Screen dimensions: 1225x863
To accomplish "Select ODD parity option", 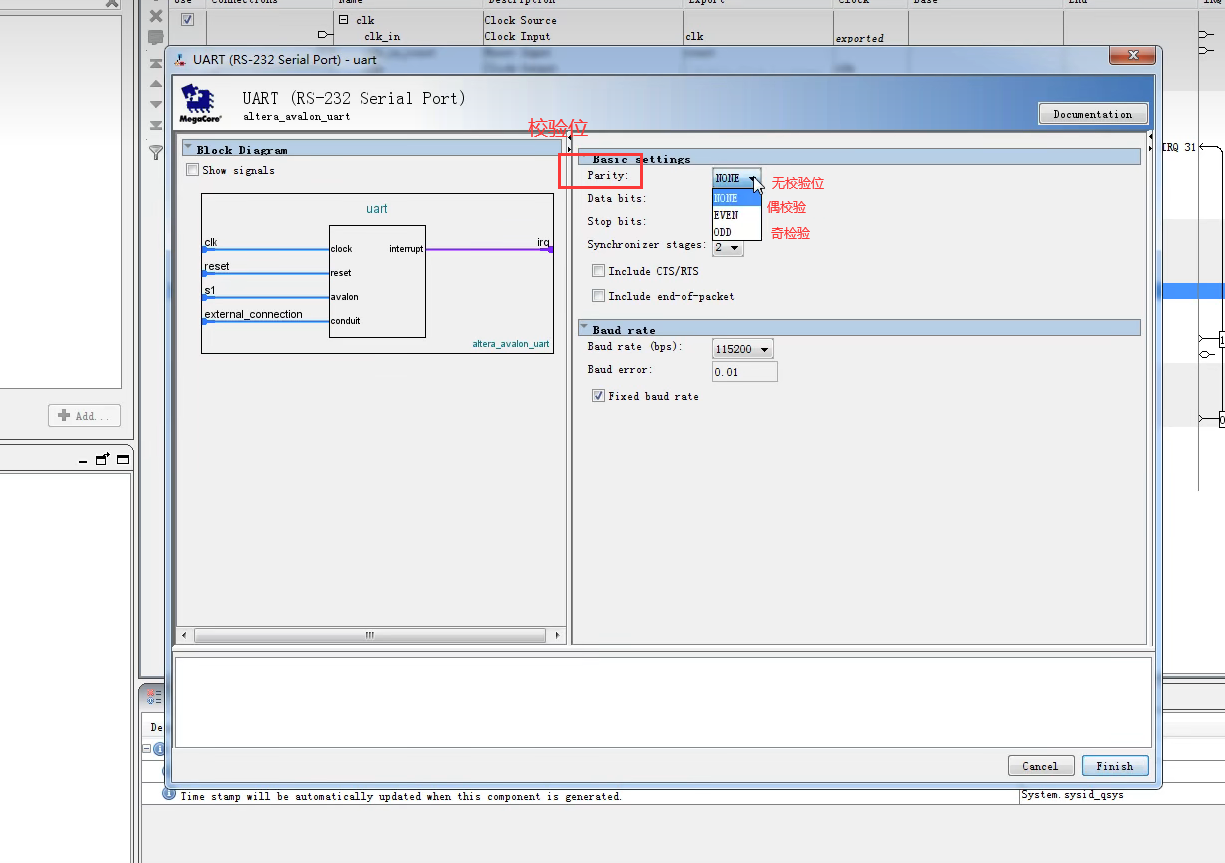I will 737,232.
